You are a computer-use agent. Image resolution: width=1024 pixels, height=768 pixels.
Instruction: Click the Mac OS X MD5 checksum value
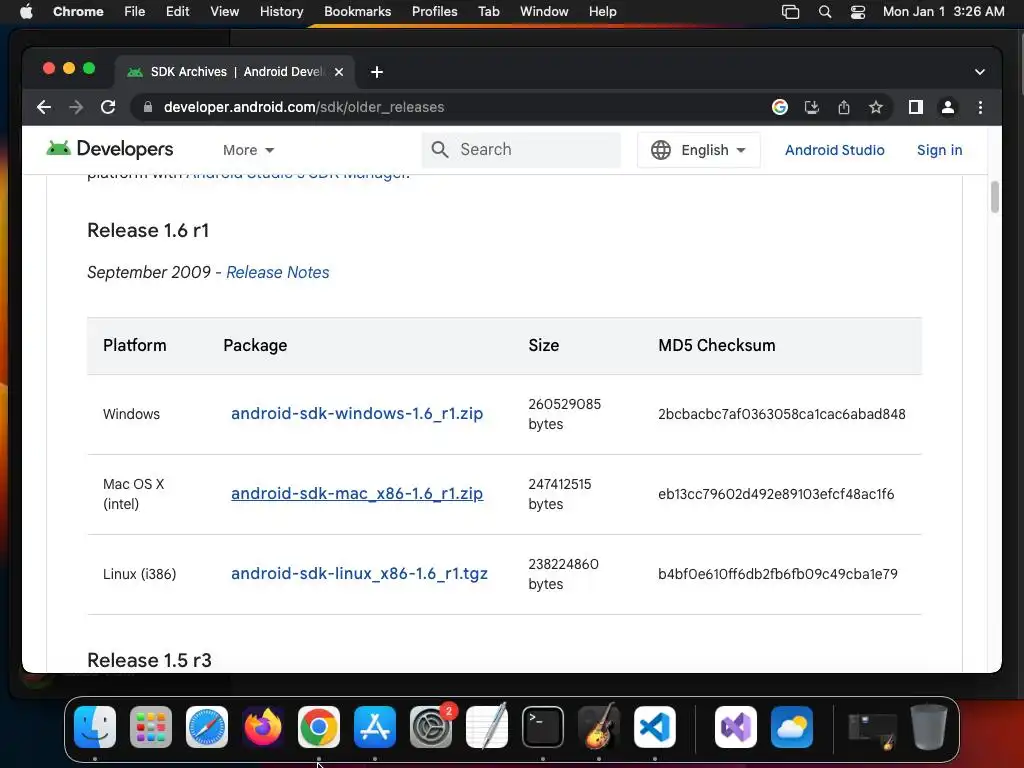click(x=776, y=494)
